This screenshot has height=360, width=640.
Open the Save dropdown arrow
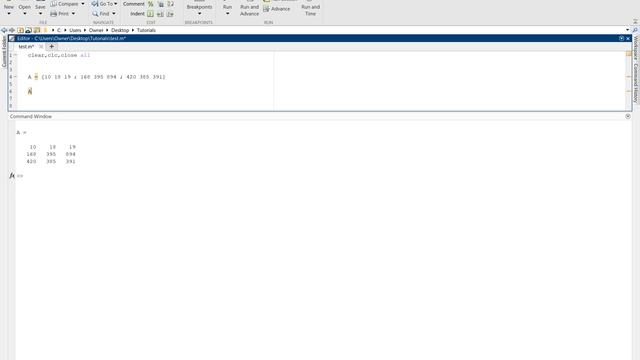40,14
